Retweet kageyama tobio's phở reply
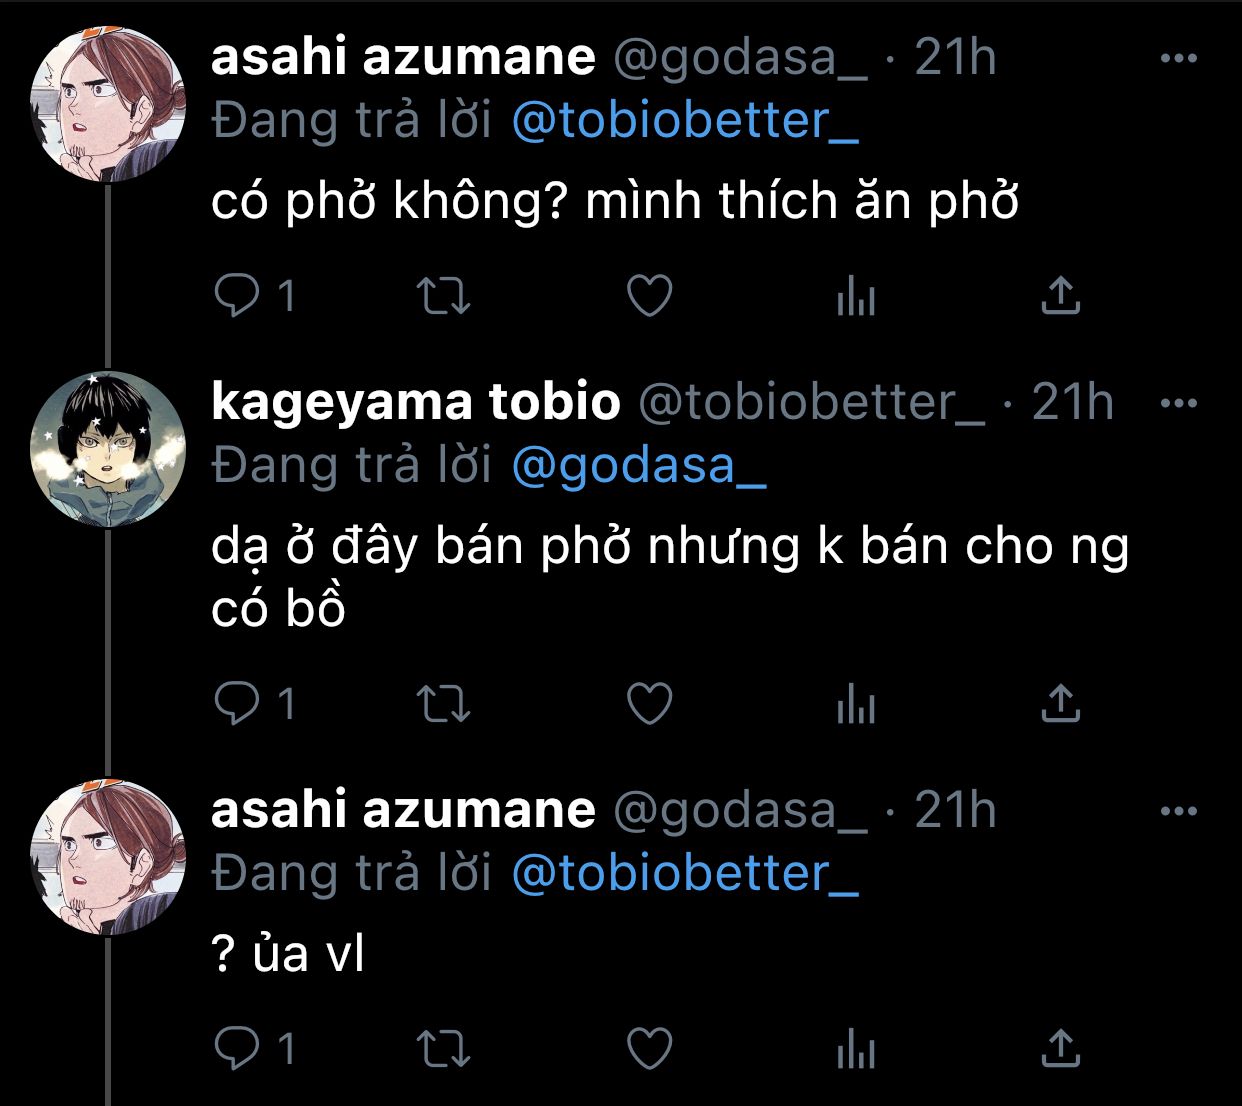 tap(443, 703)
